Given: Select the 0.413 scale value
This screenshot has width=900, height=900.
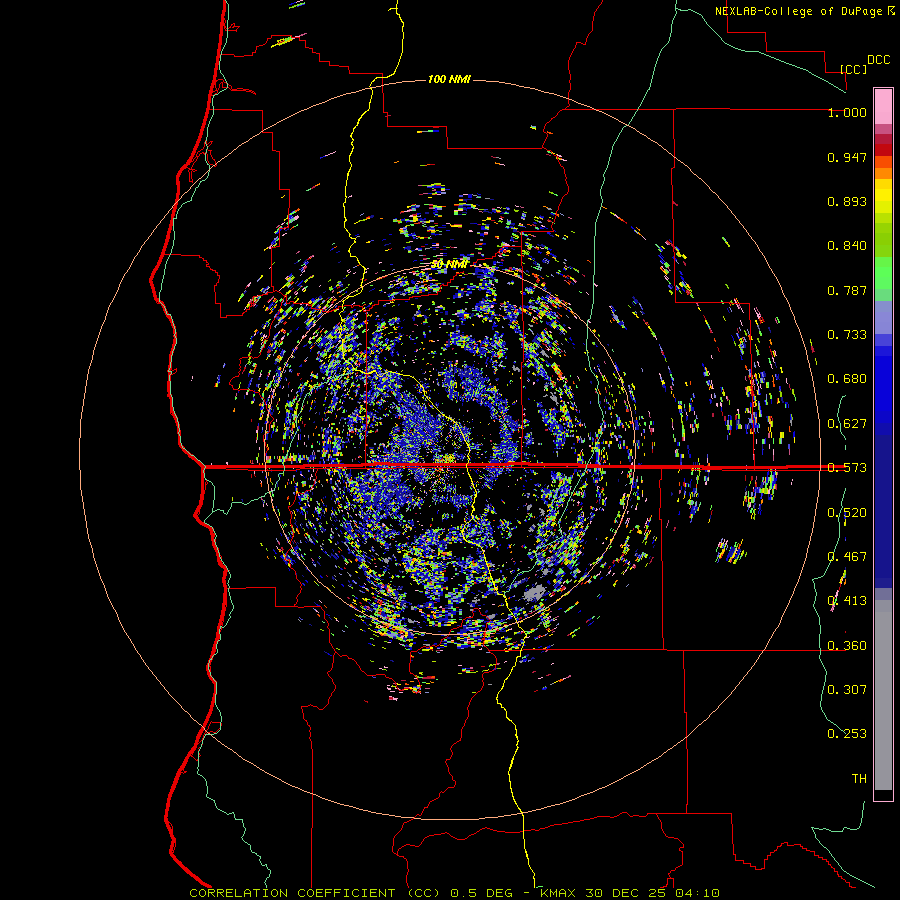Looking at the screenshot, I should coord(847,601).
